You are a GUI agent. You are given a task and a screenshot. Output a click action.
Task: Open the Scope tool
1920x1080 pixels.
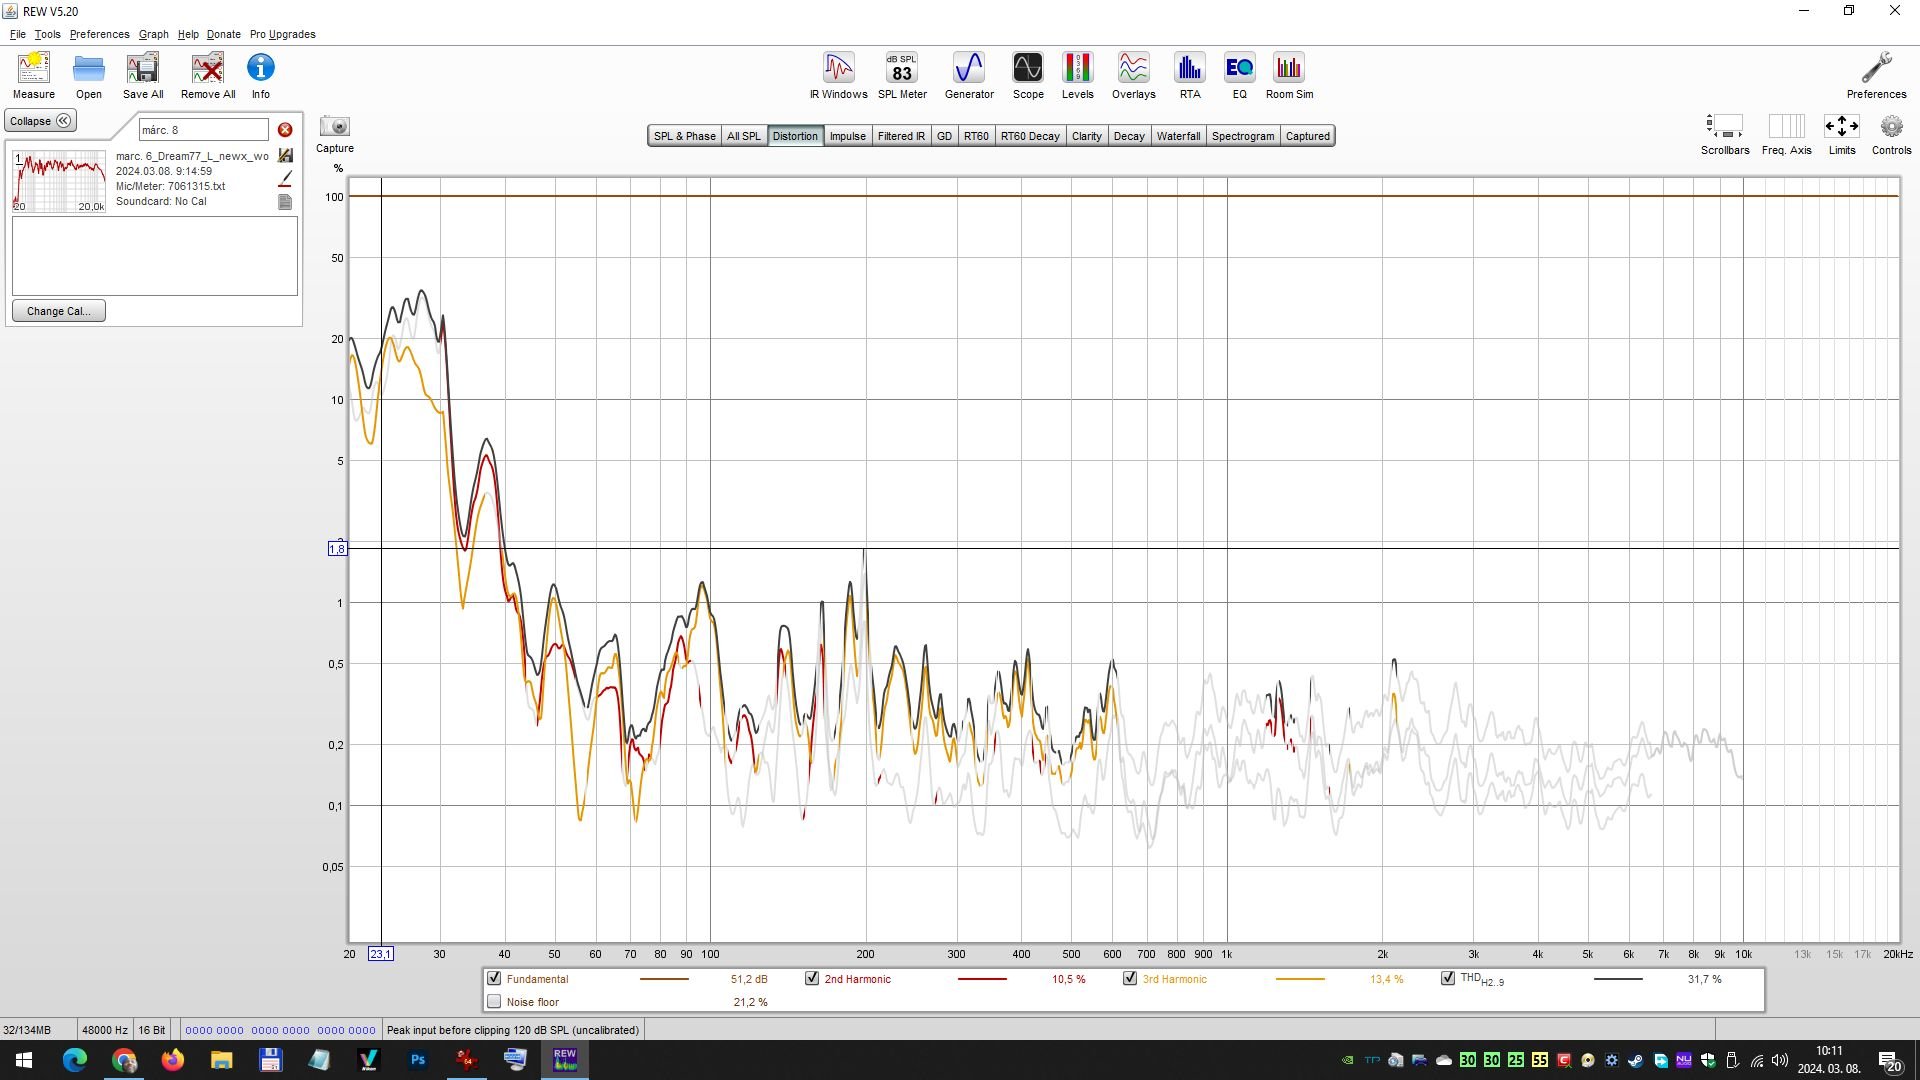[1027, 76]
